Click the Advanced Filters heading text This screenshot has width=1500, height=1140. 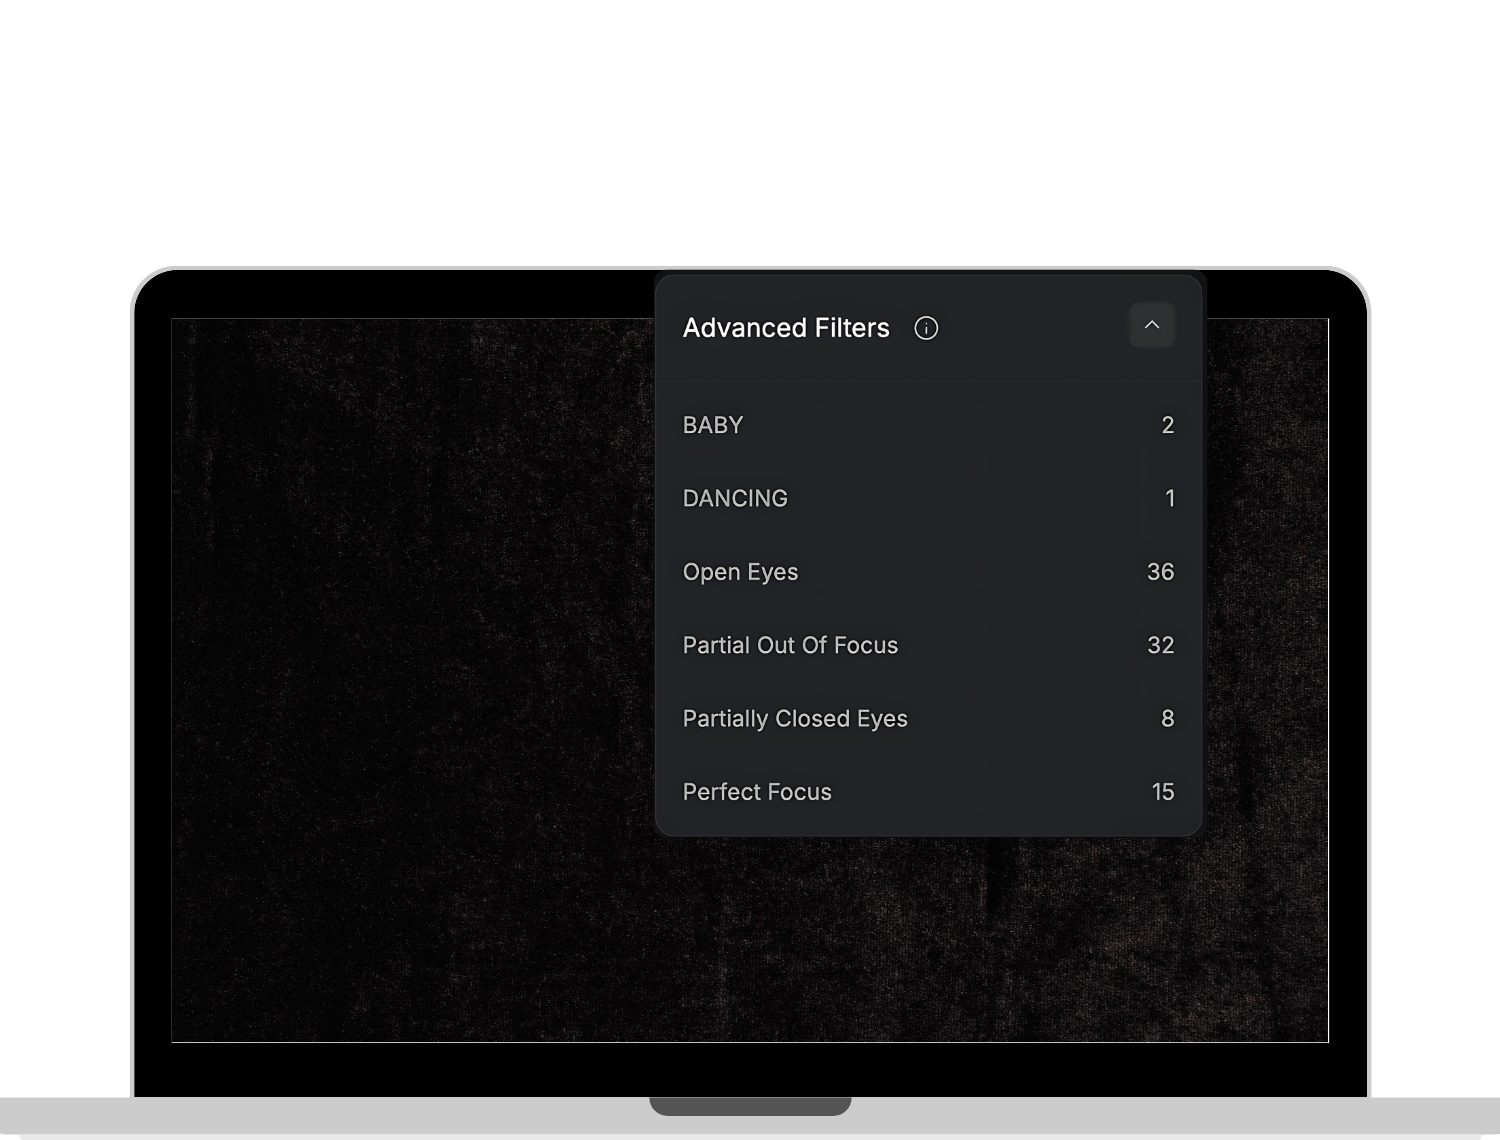tap(785, 328)
